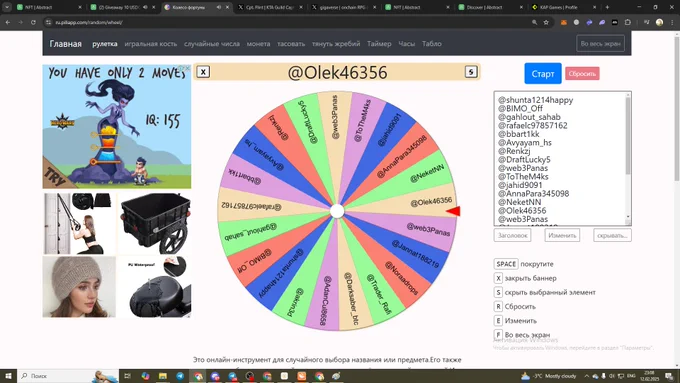Open Chrome three-dot menu
This screenshot has width=680, height=383.
[x=672, y=22]
